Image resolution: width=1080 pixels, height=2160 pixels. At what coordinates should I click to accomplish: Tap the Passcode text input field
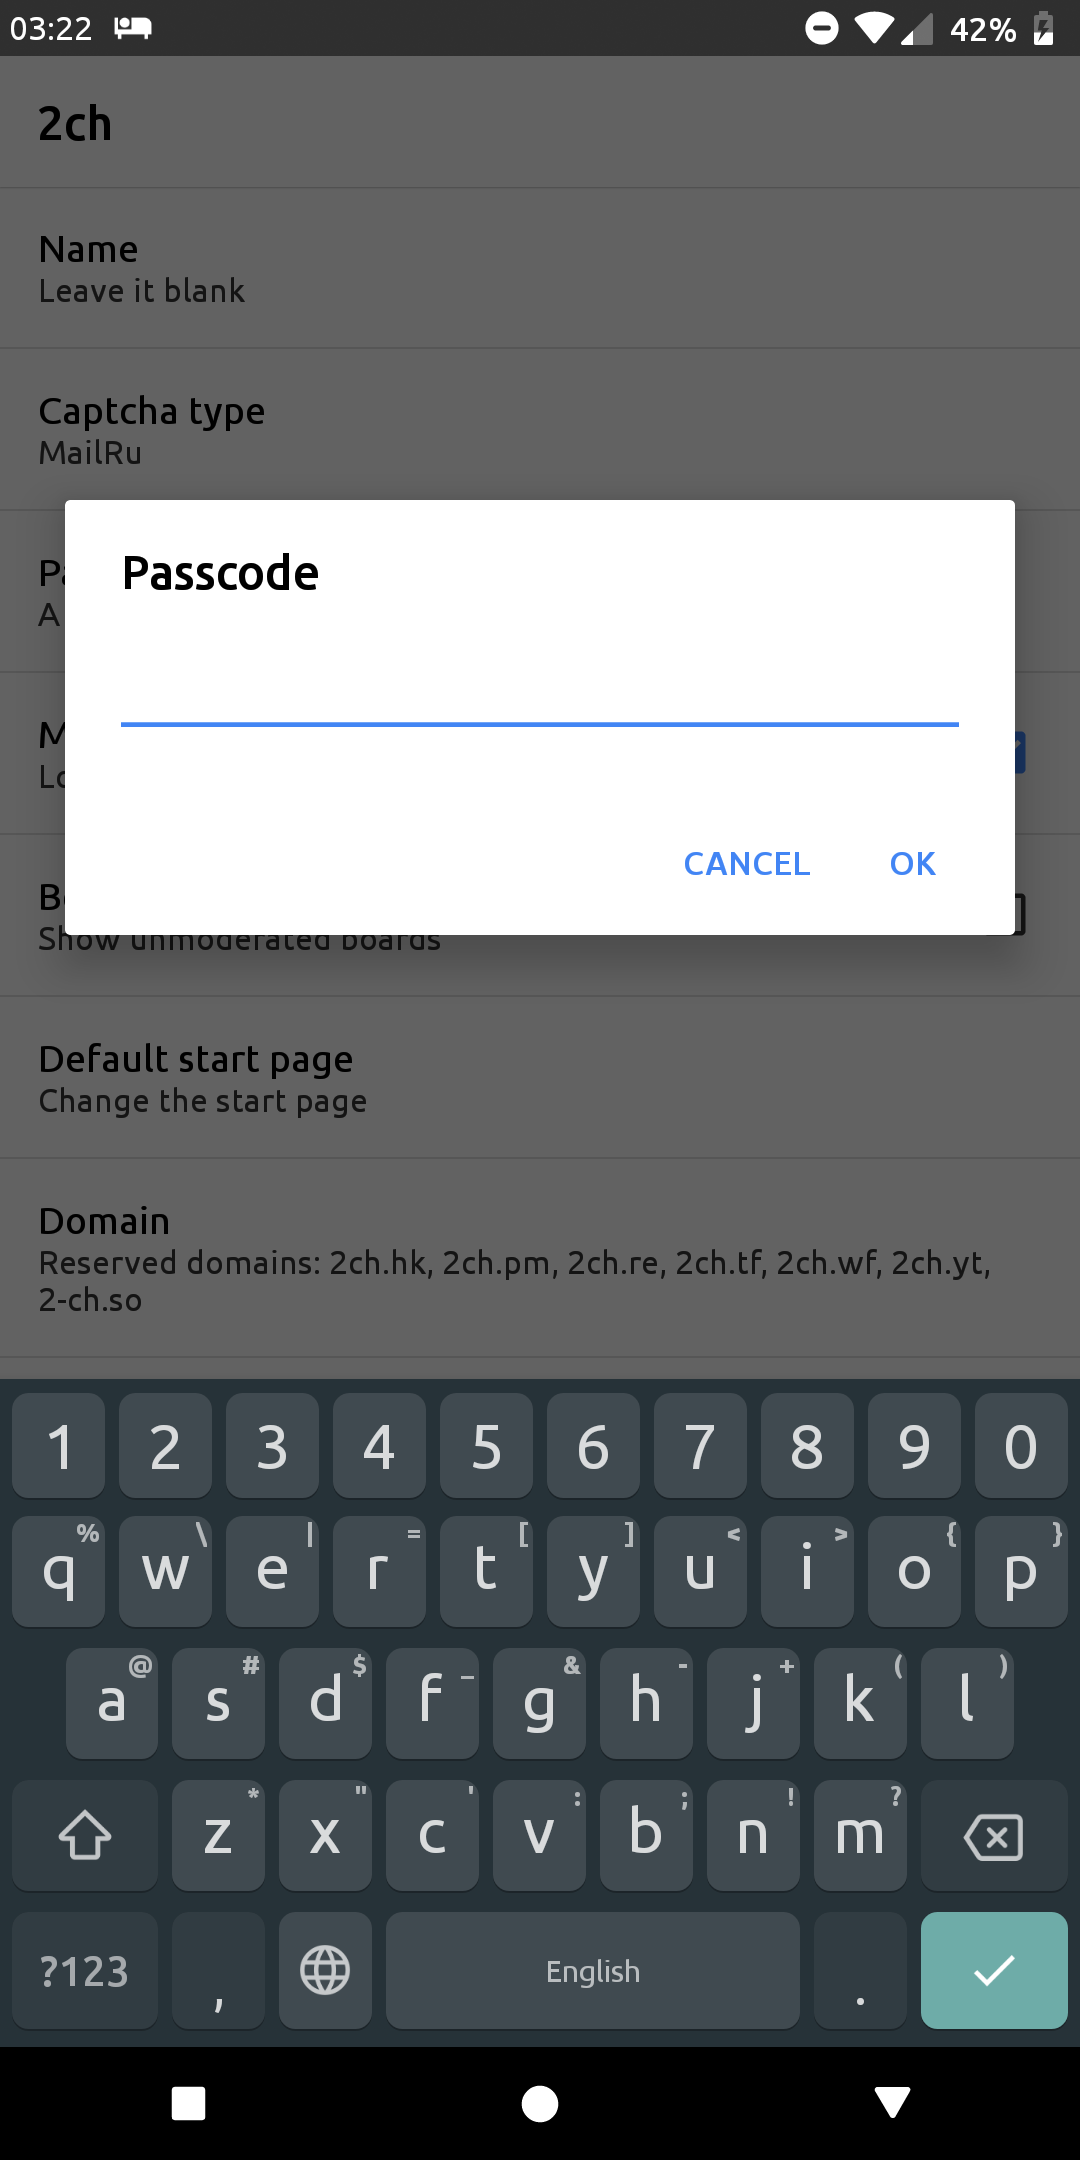point(540,690)
